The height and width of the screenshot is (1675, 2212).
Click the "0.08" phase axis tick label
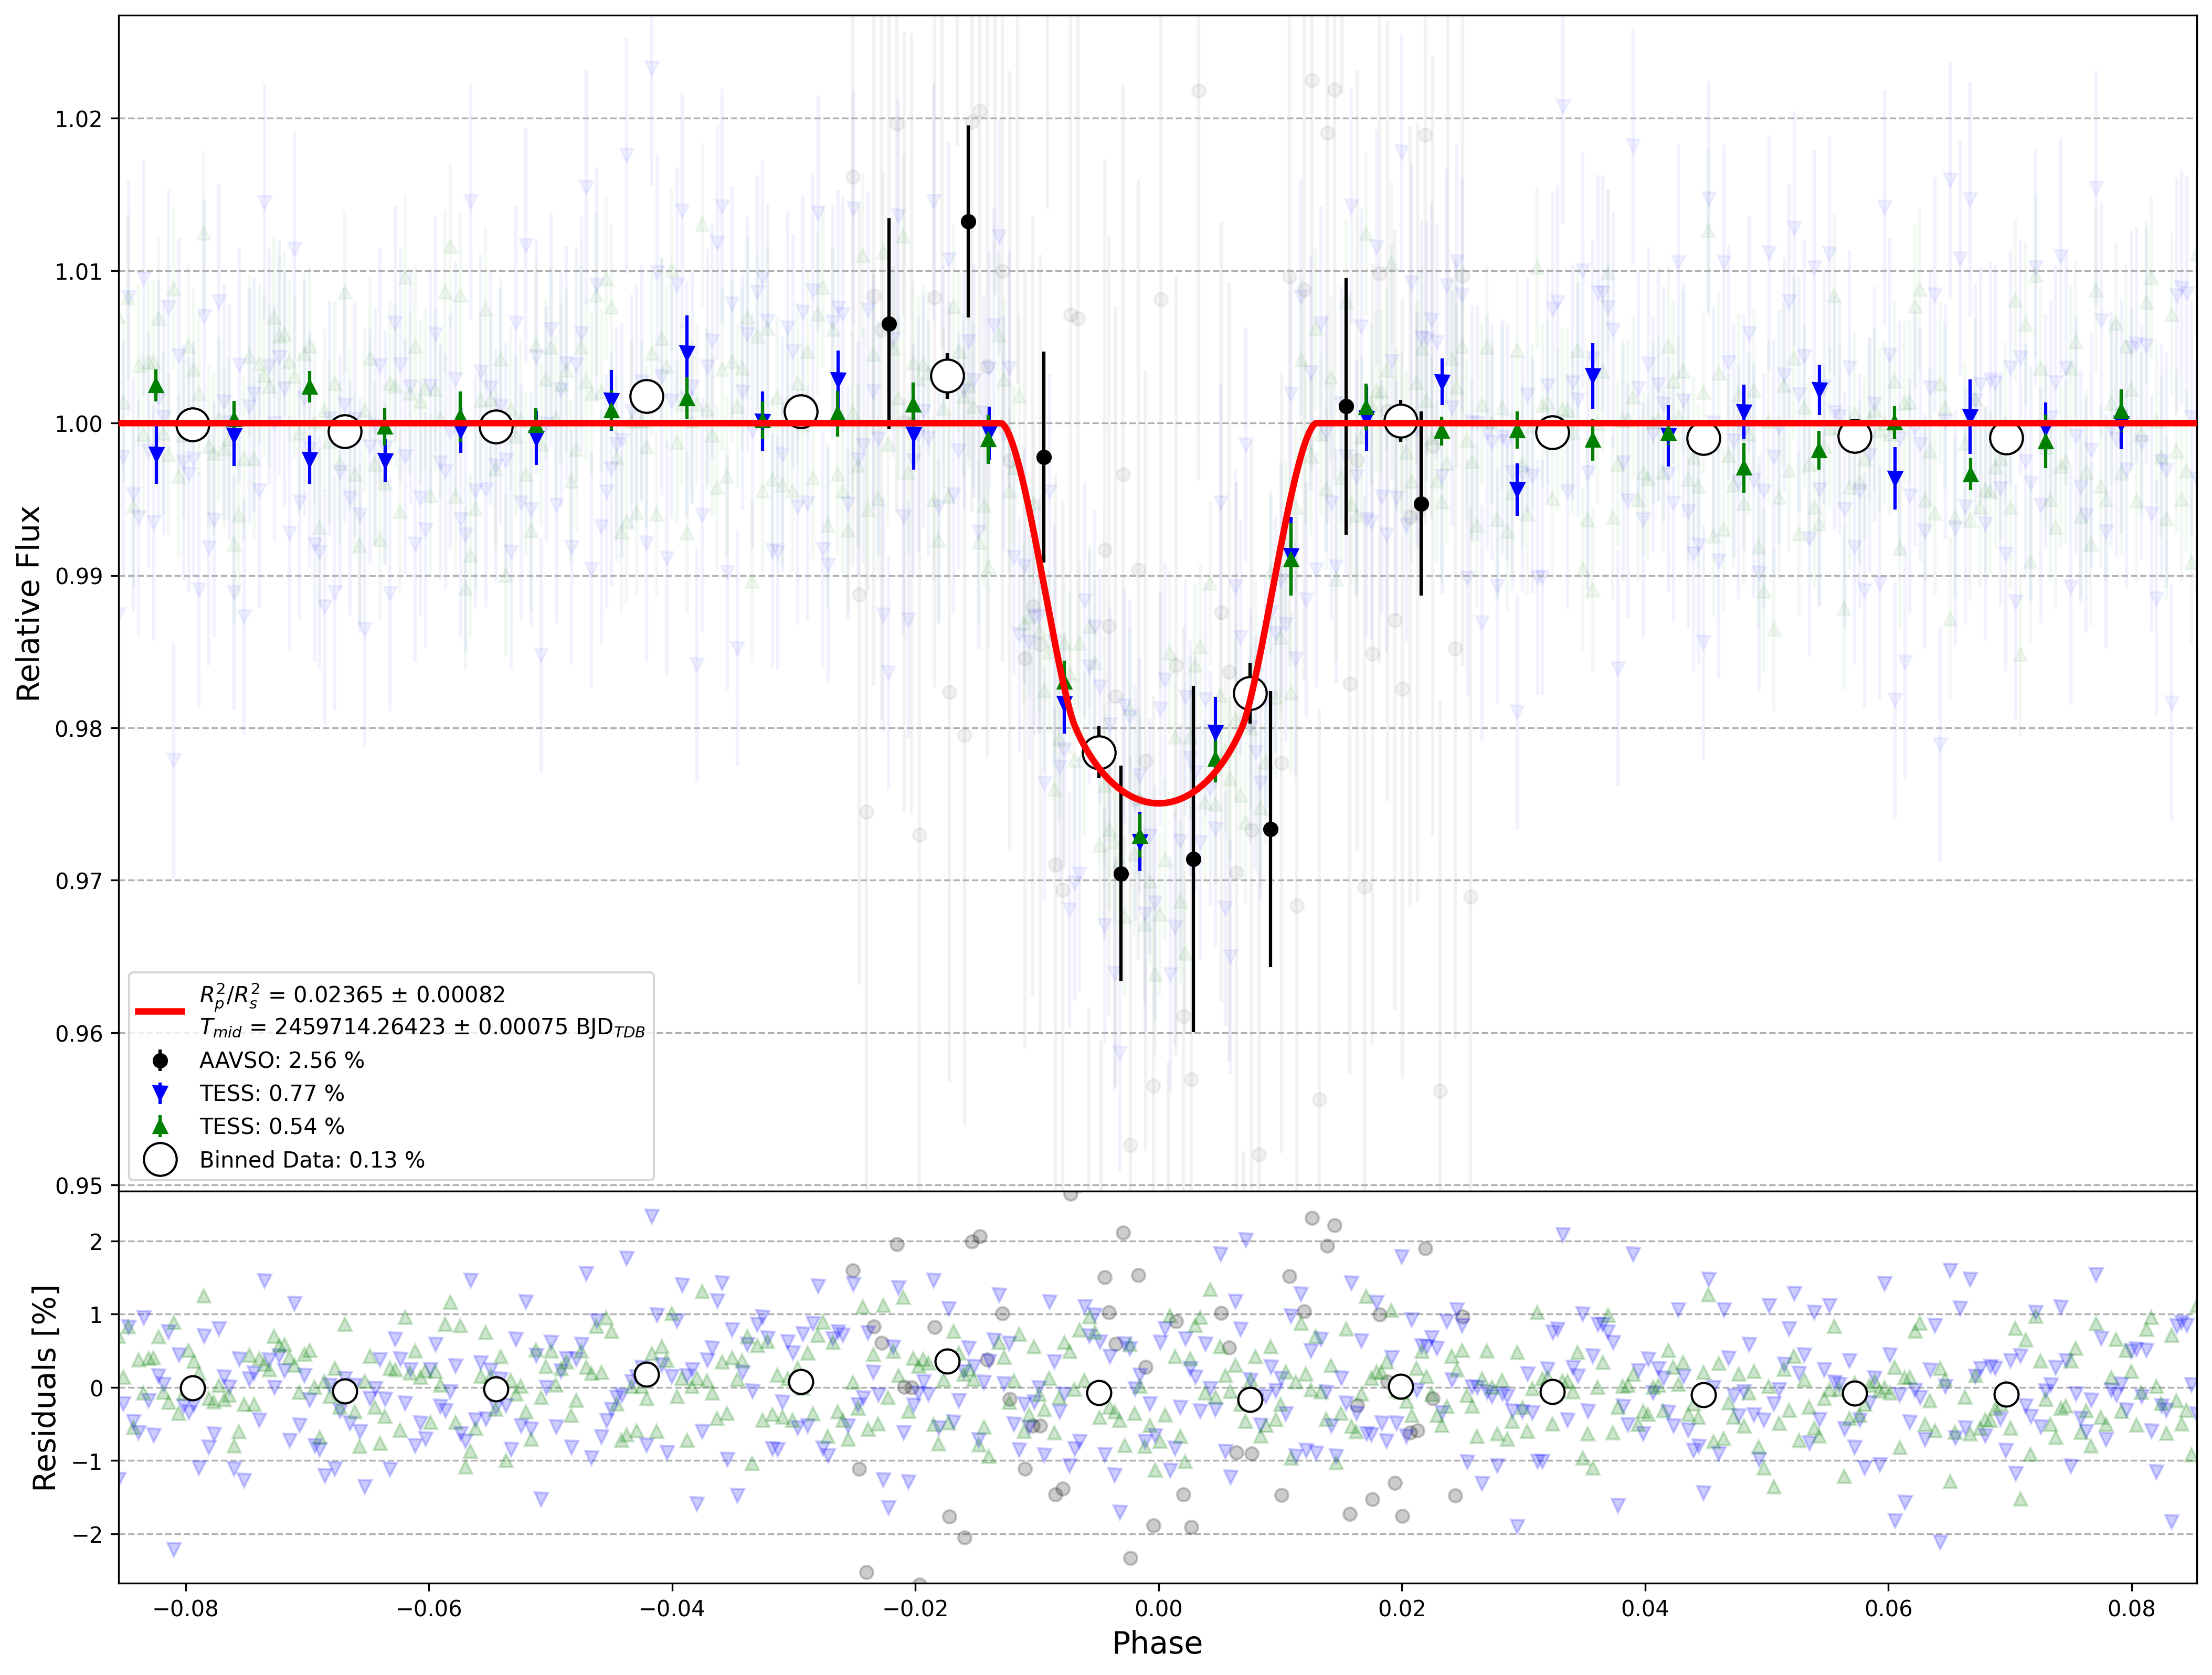pos(2131,1608)
